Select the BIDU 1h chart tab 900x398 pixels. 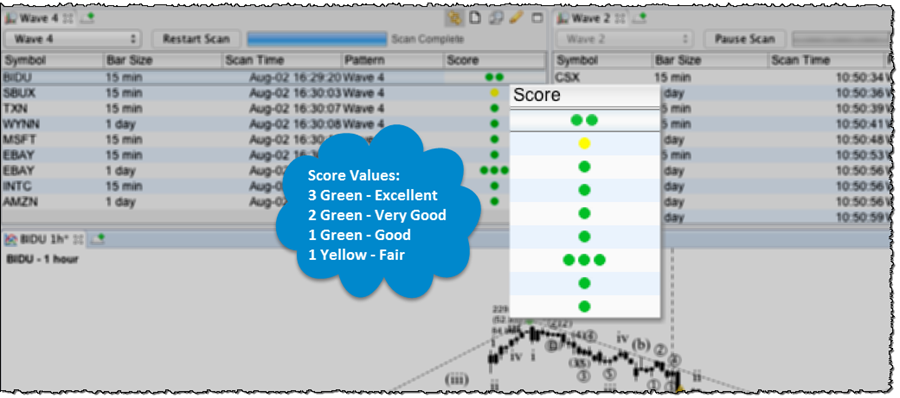coord(43,238)
